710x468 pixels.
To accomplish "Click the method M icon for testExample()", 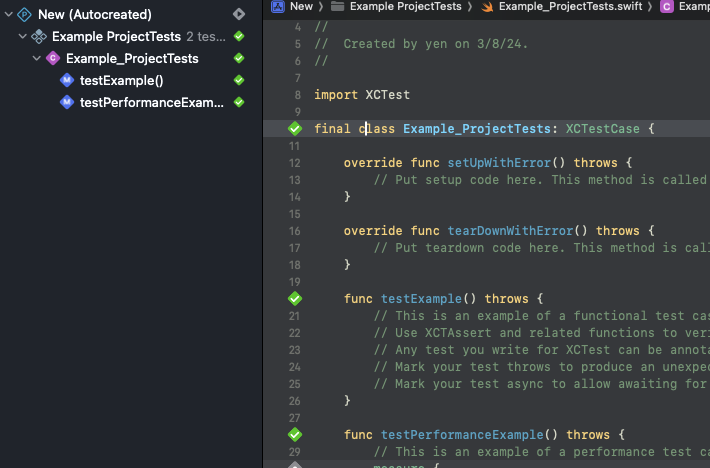I will coord(67,81).
